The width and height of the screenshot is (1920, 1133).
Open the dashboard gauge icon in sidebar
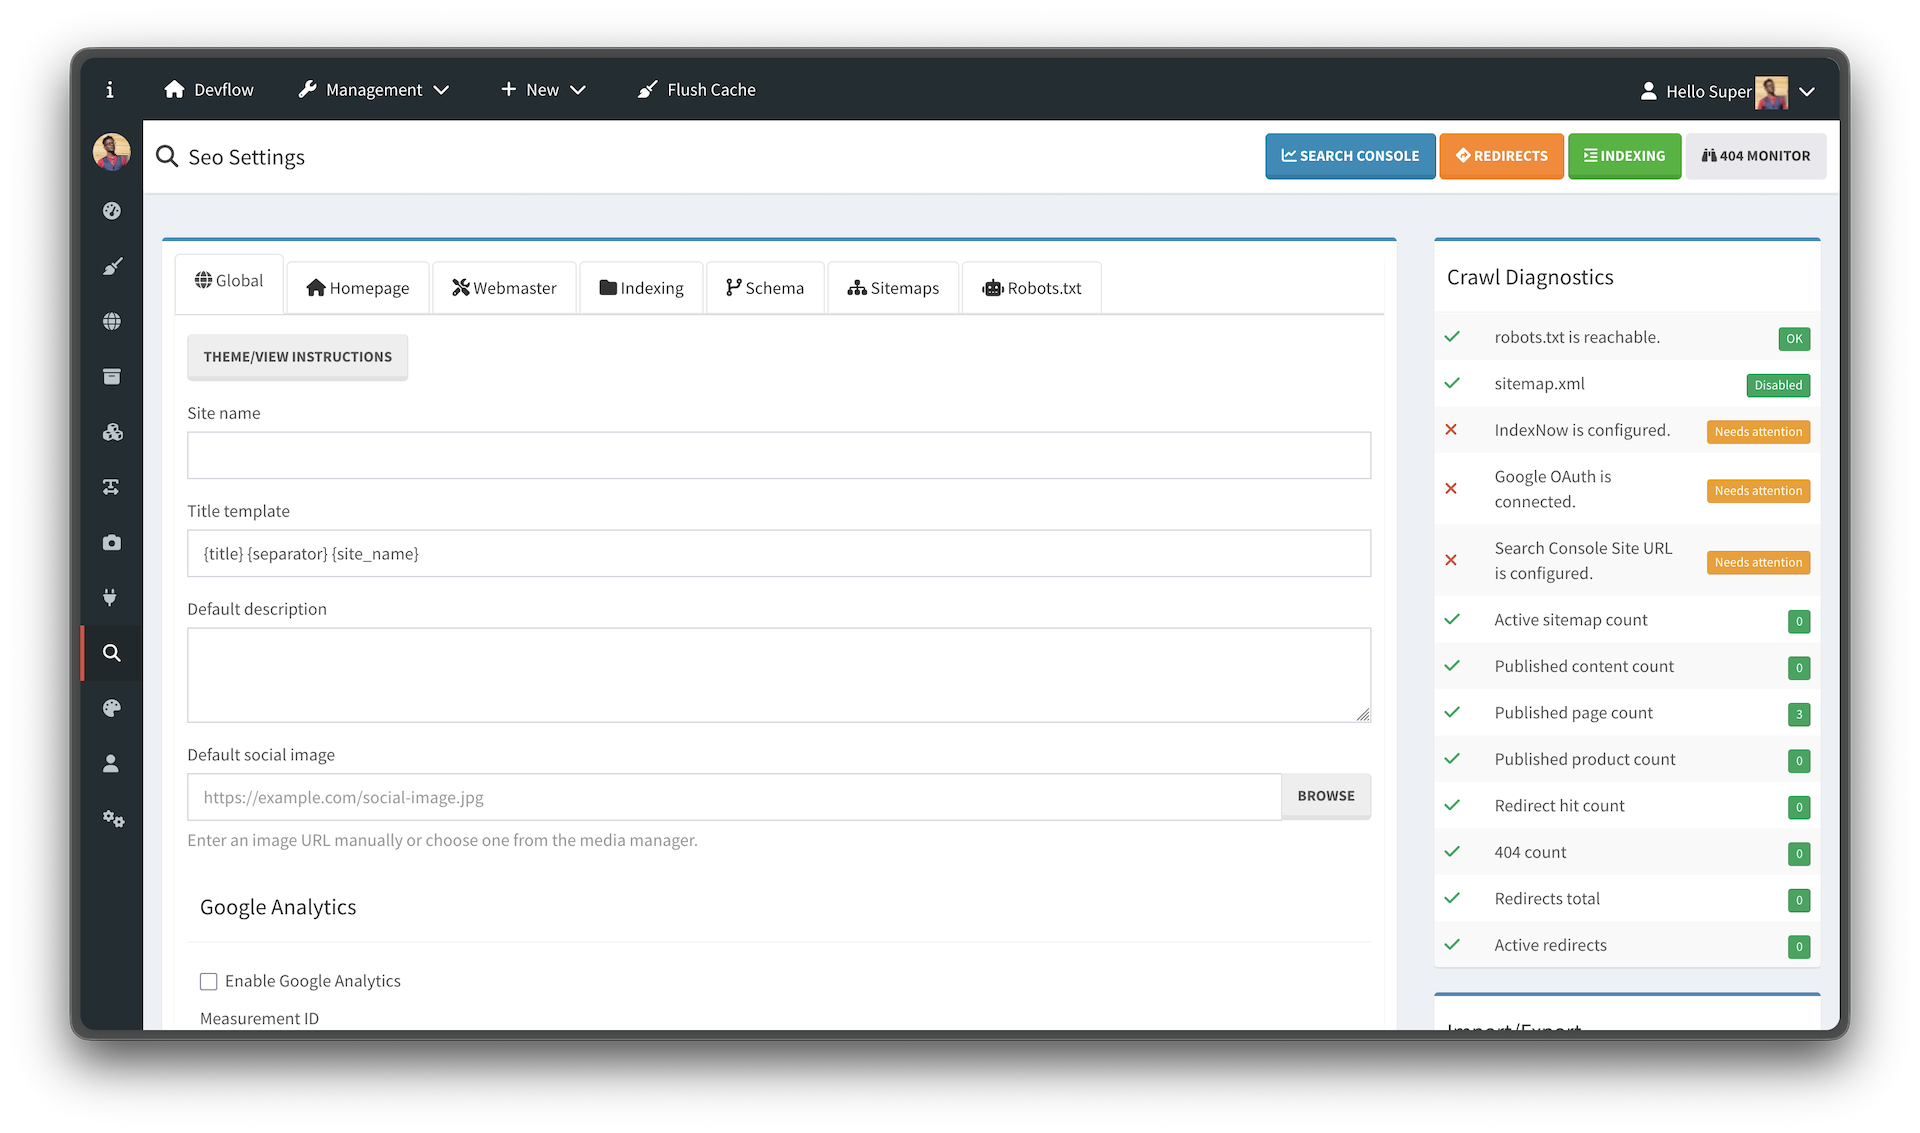112,211
